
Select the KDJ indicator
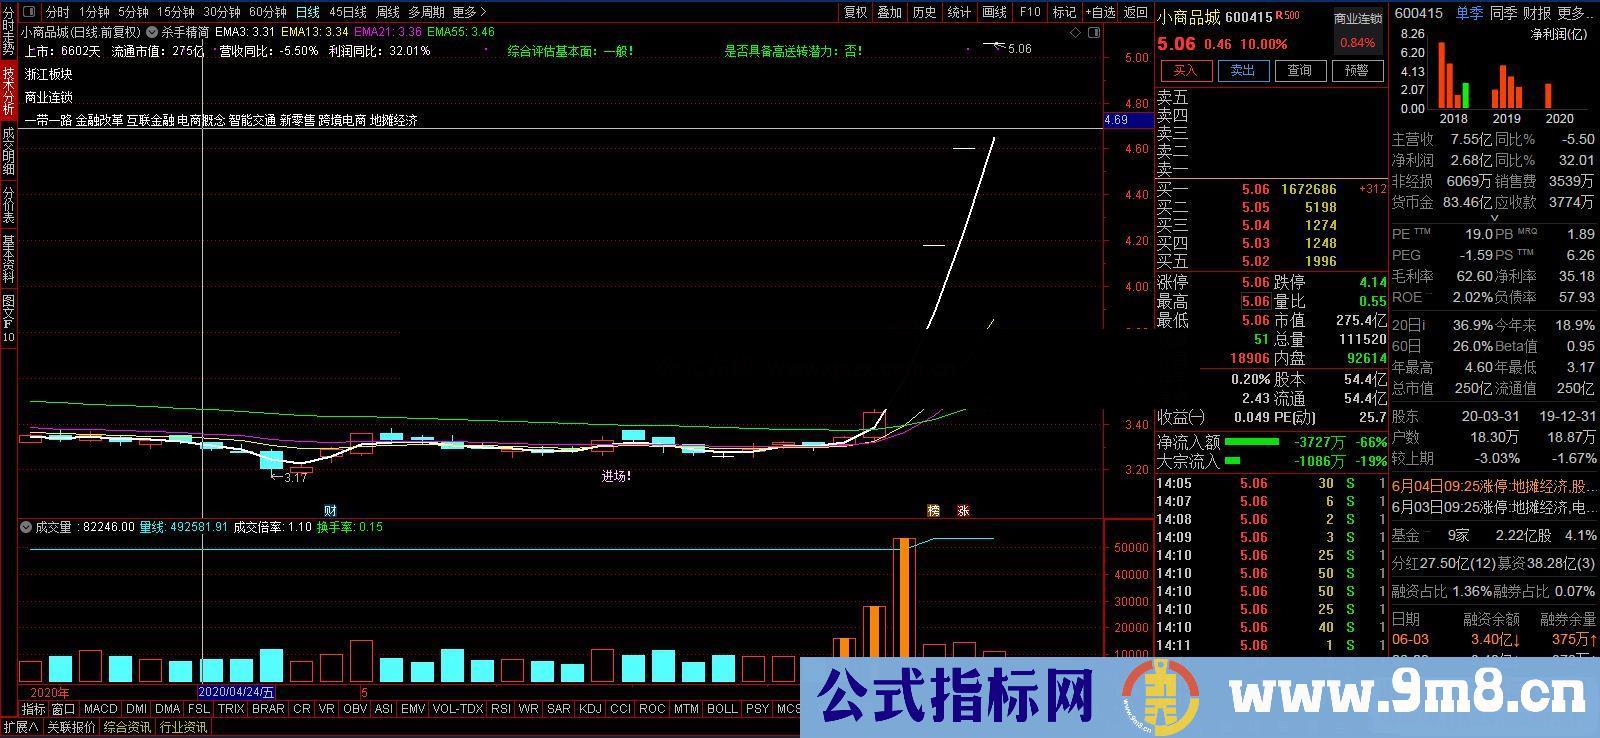coord(590,709)
